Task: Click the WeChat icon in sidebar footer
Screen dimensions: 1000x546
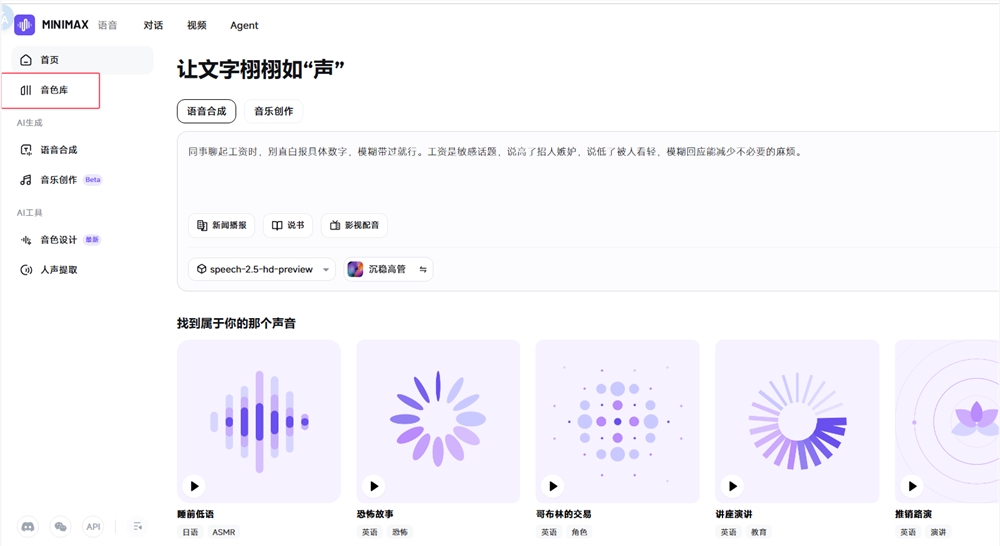Action: (x=61, y=526)
